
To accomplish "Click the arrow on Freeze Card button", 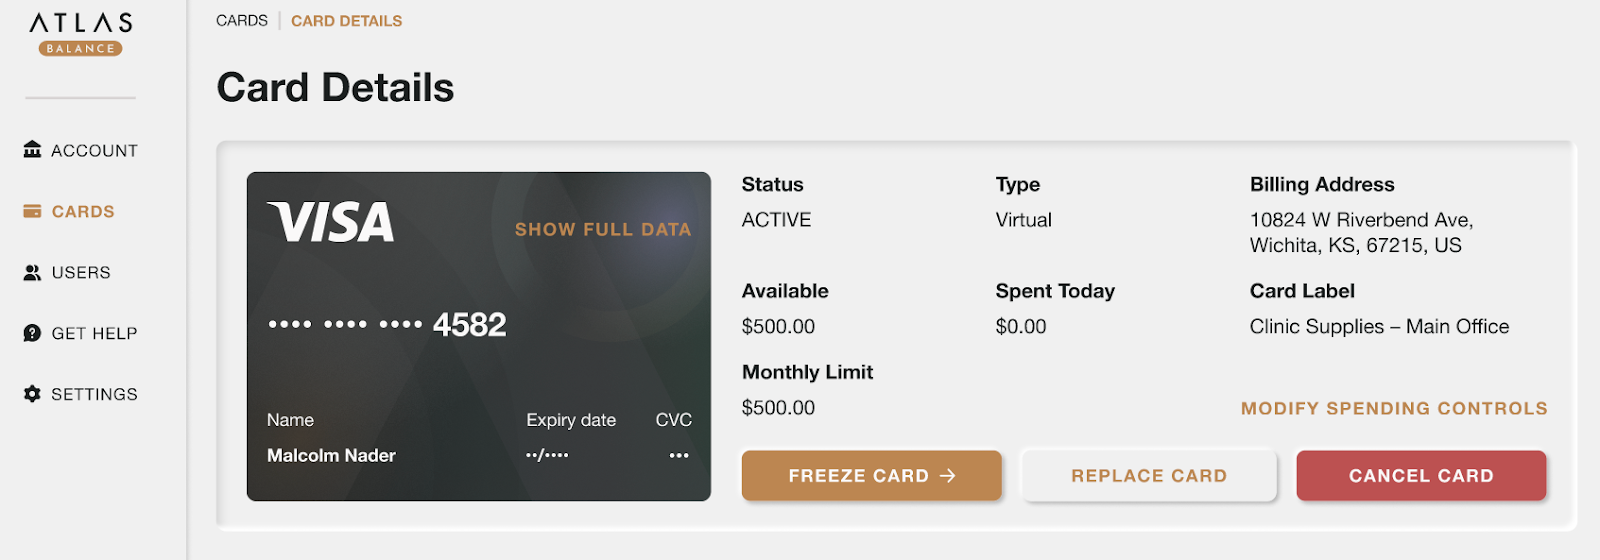I will (x=948, y=476).
